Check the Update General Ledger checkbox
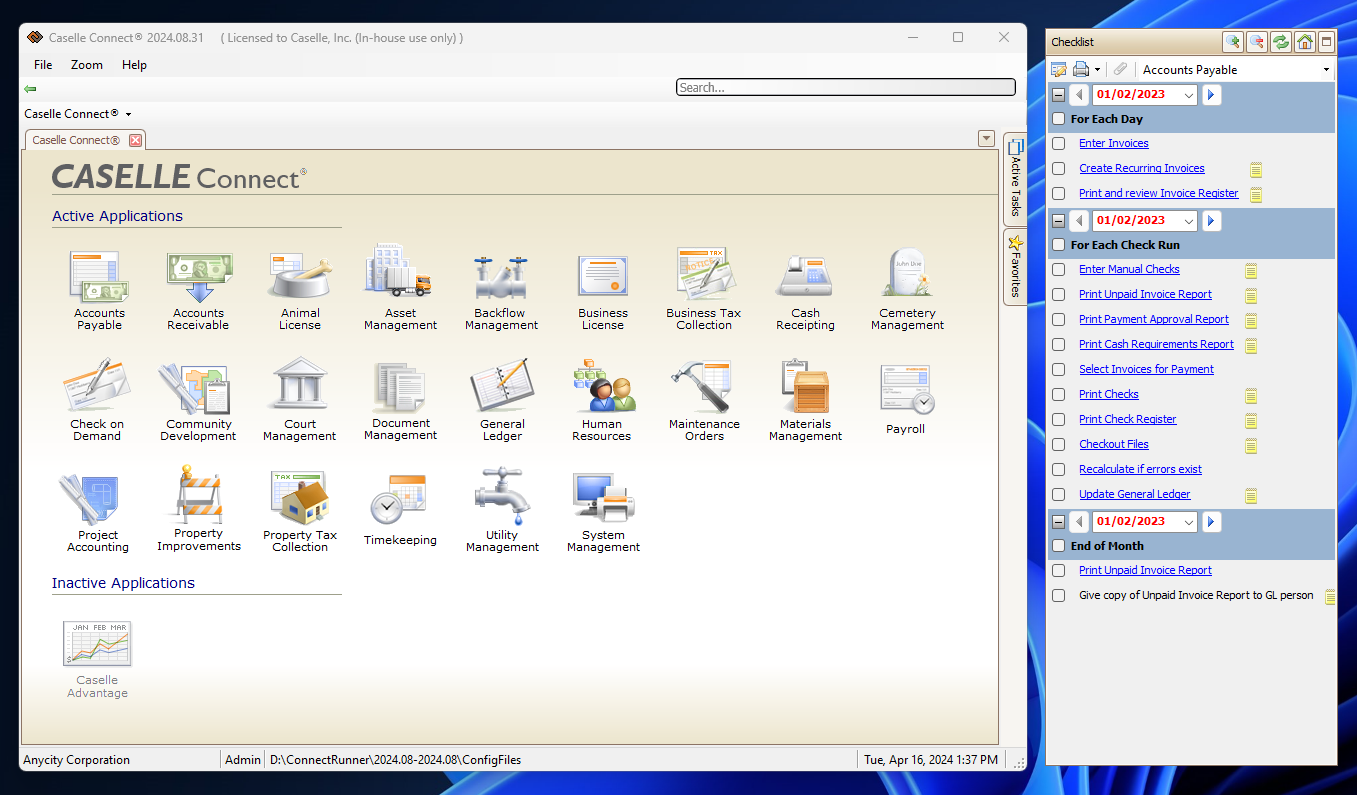1357x795 pixels. coord(1058,495)
